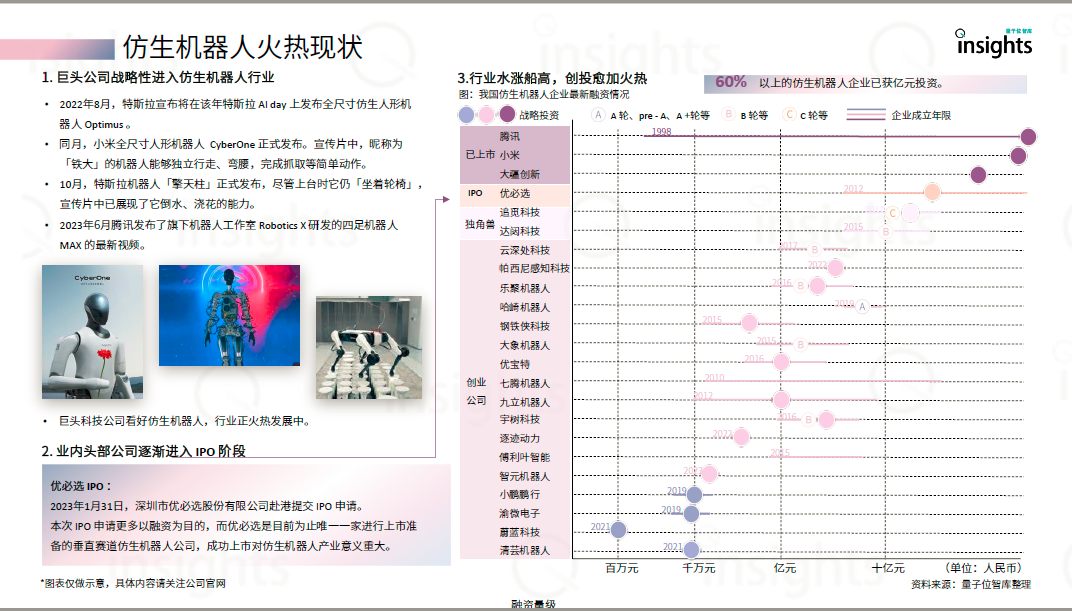Click the blue marker on 小鹏鹏行 row
Viewport: 1072px width, 611px height.
694,495
